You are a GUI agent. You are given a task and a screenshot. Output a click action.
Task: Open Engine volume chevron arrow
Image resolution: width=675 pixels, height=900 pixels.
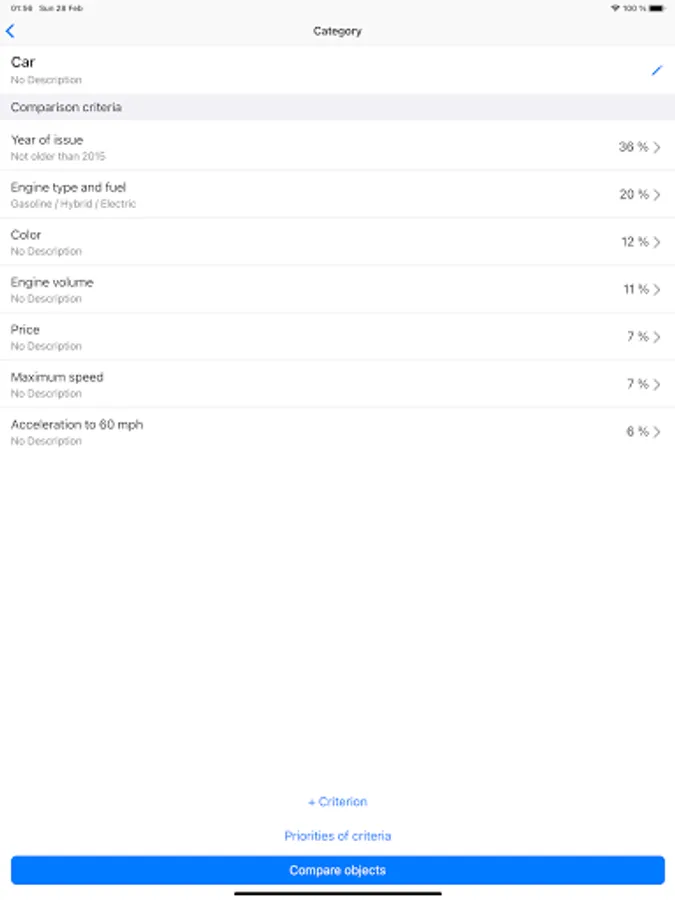657,290
